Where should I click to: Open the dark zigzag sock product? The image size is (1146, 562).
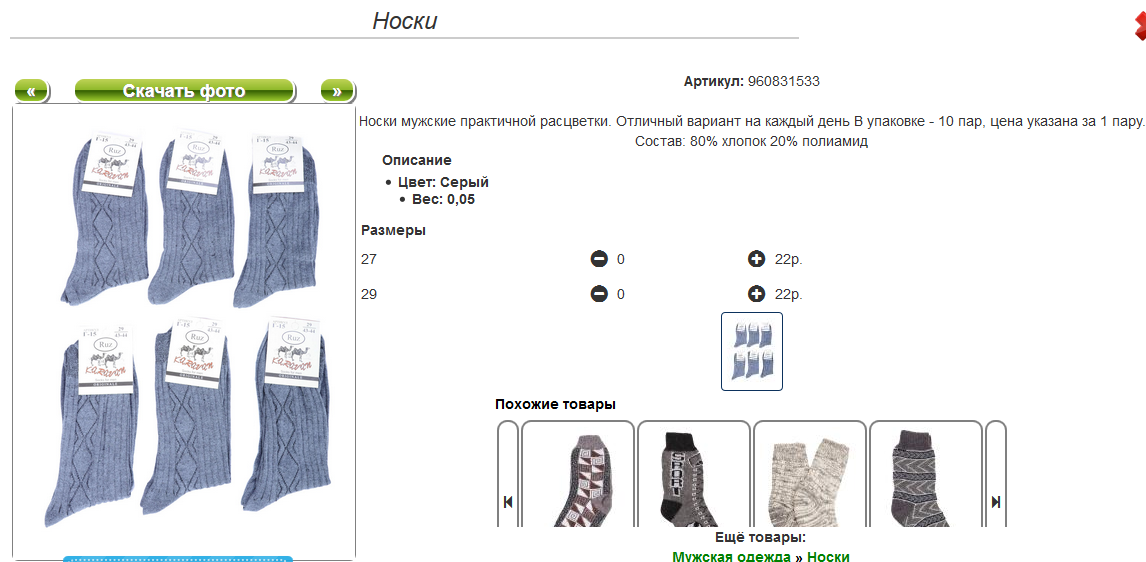coord(925,474)
